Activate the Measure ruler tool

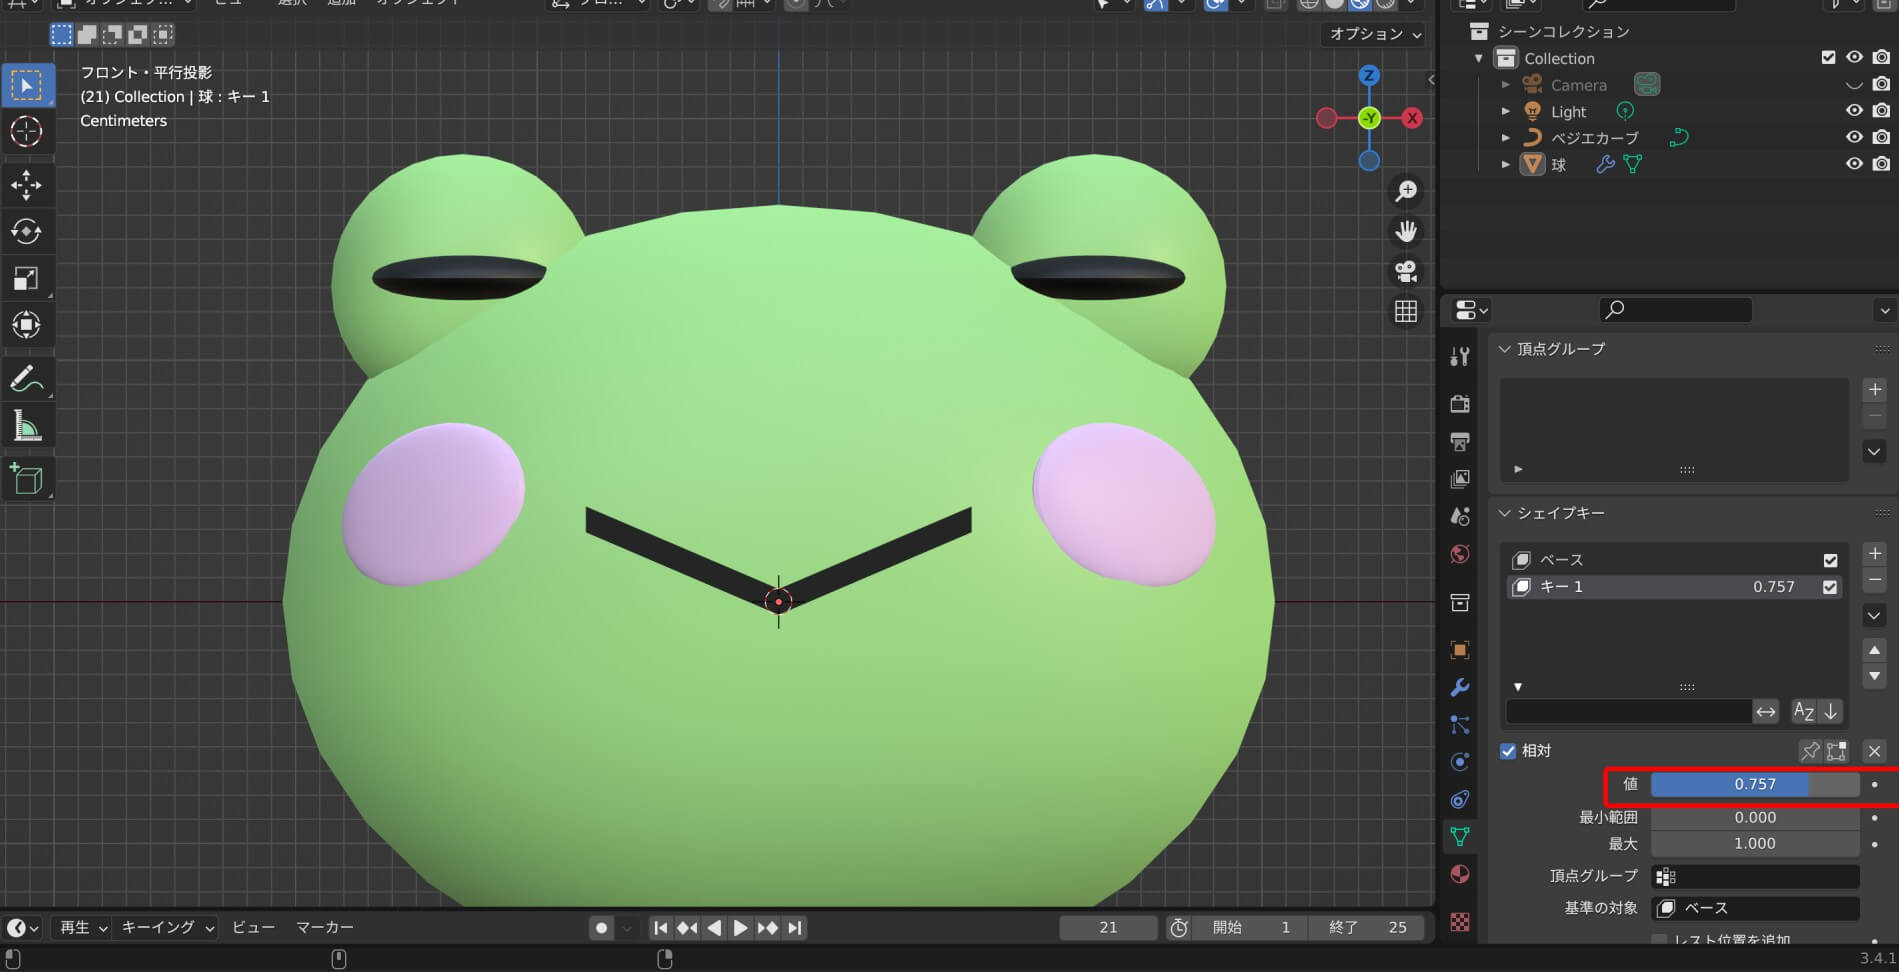coord(26,427)
